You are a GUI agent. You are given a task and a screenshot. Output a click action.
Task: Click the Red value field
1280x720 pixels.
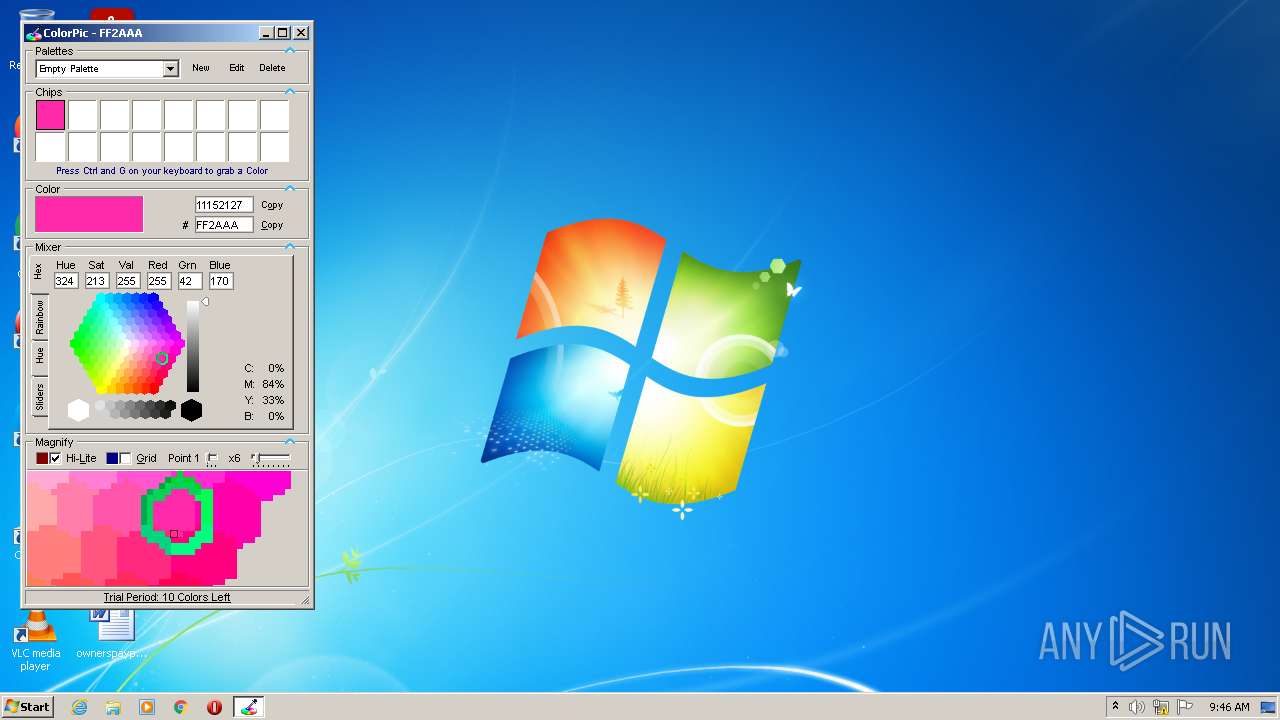coord(159,281)
